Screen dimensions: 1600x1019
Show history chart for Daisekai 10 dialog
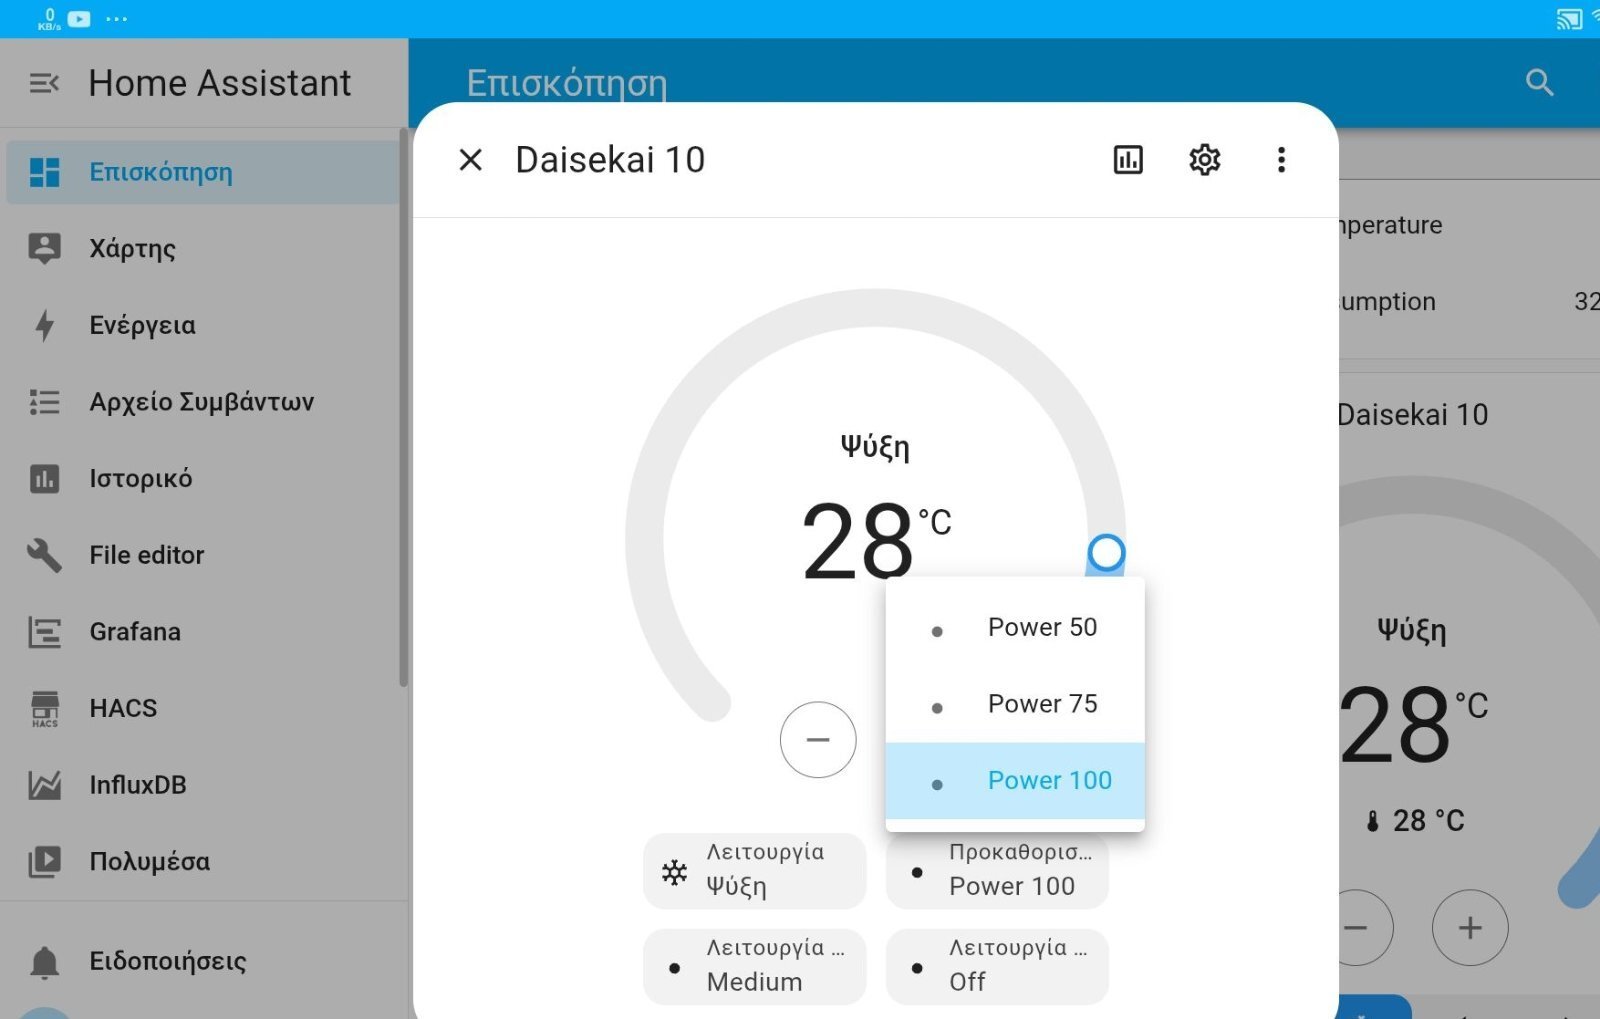1128,159
